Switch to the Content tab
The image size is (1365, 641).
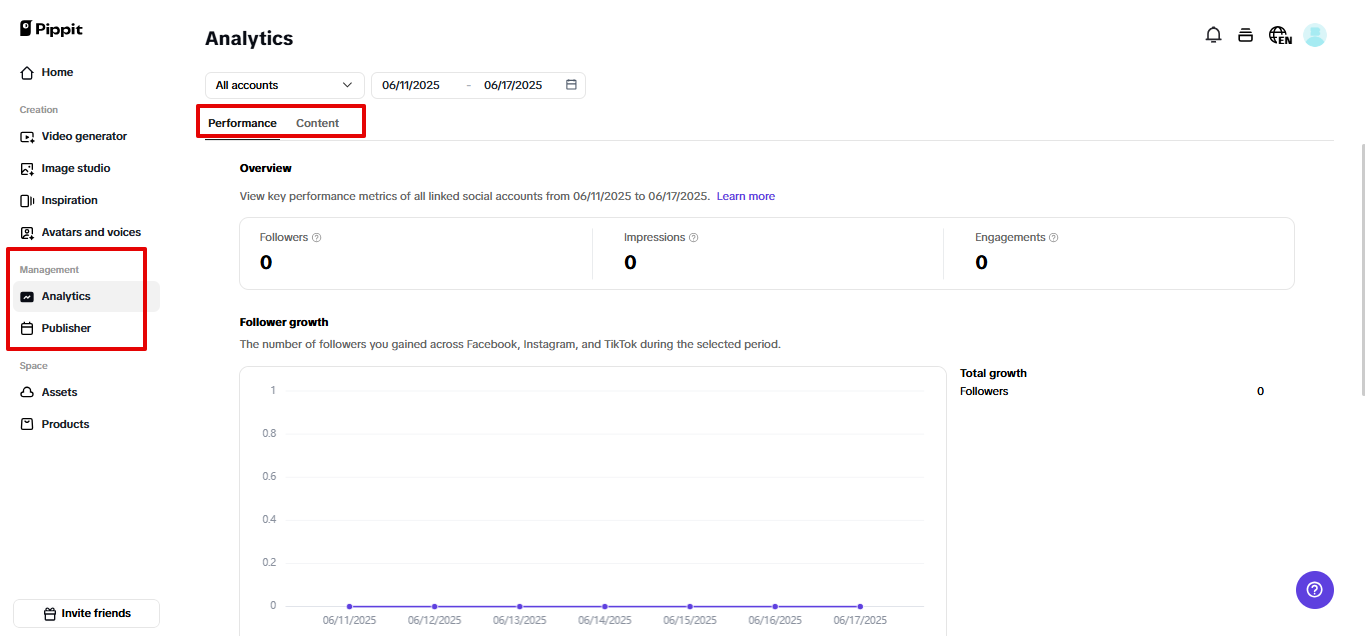pos(317,122)
